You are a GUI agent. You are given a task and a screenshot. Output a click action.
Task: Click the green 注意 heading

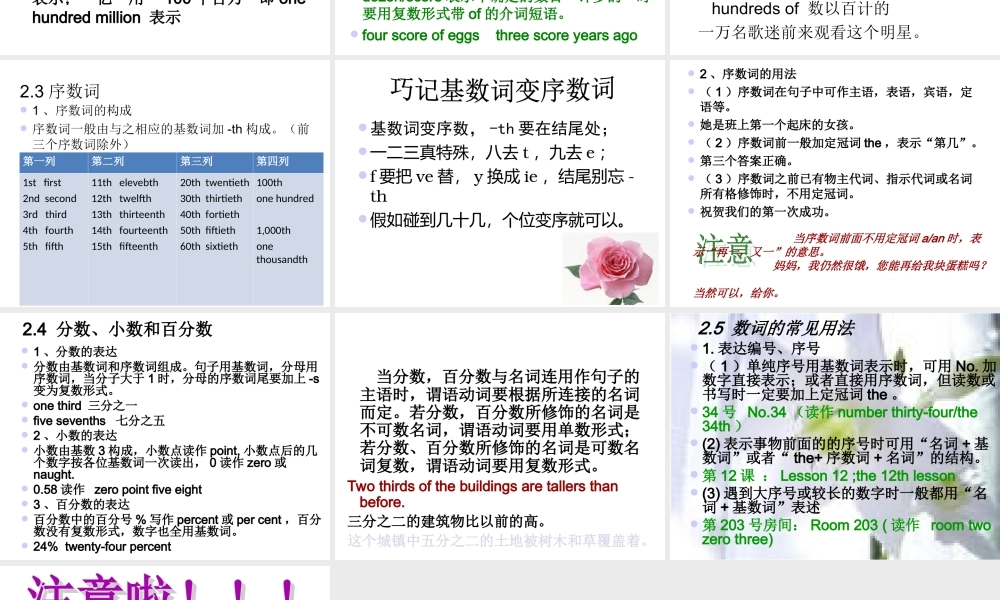(x=724, y=249)
